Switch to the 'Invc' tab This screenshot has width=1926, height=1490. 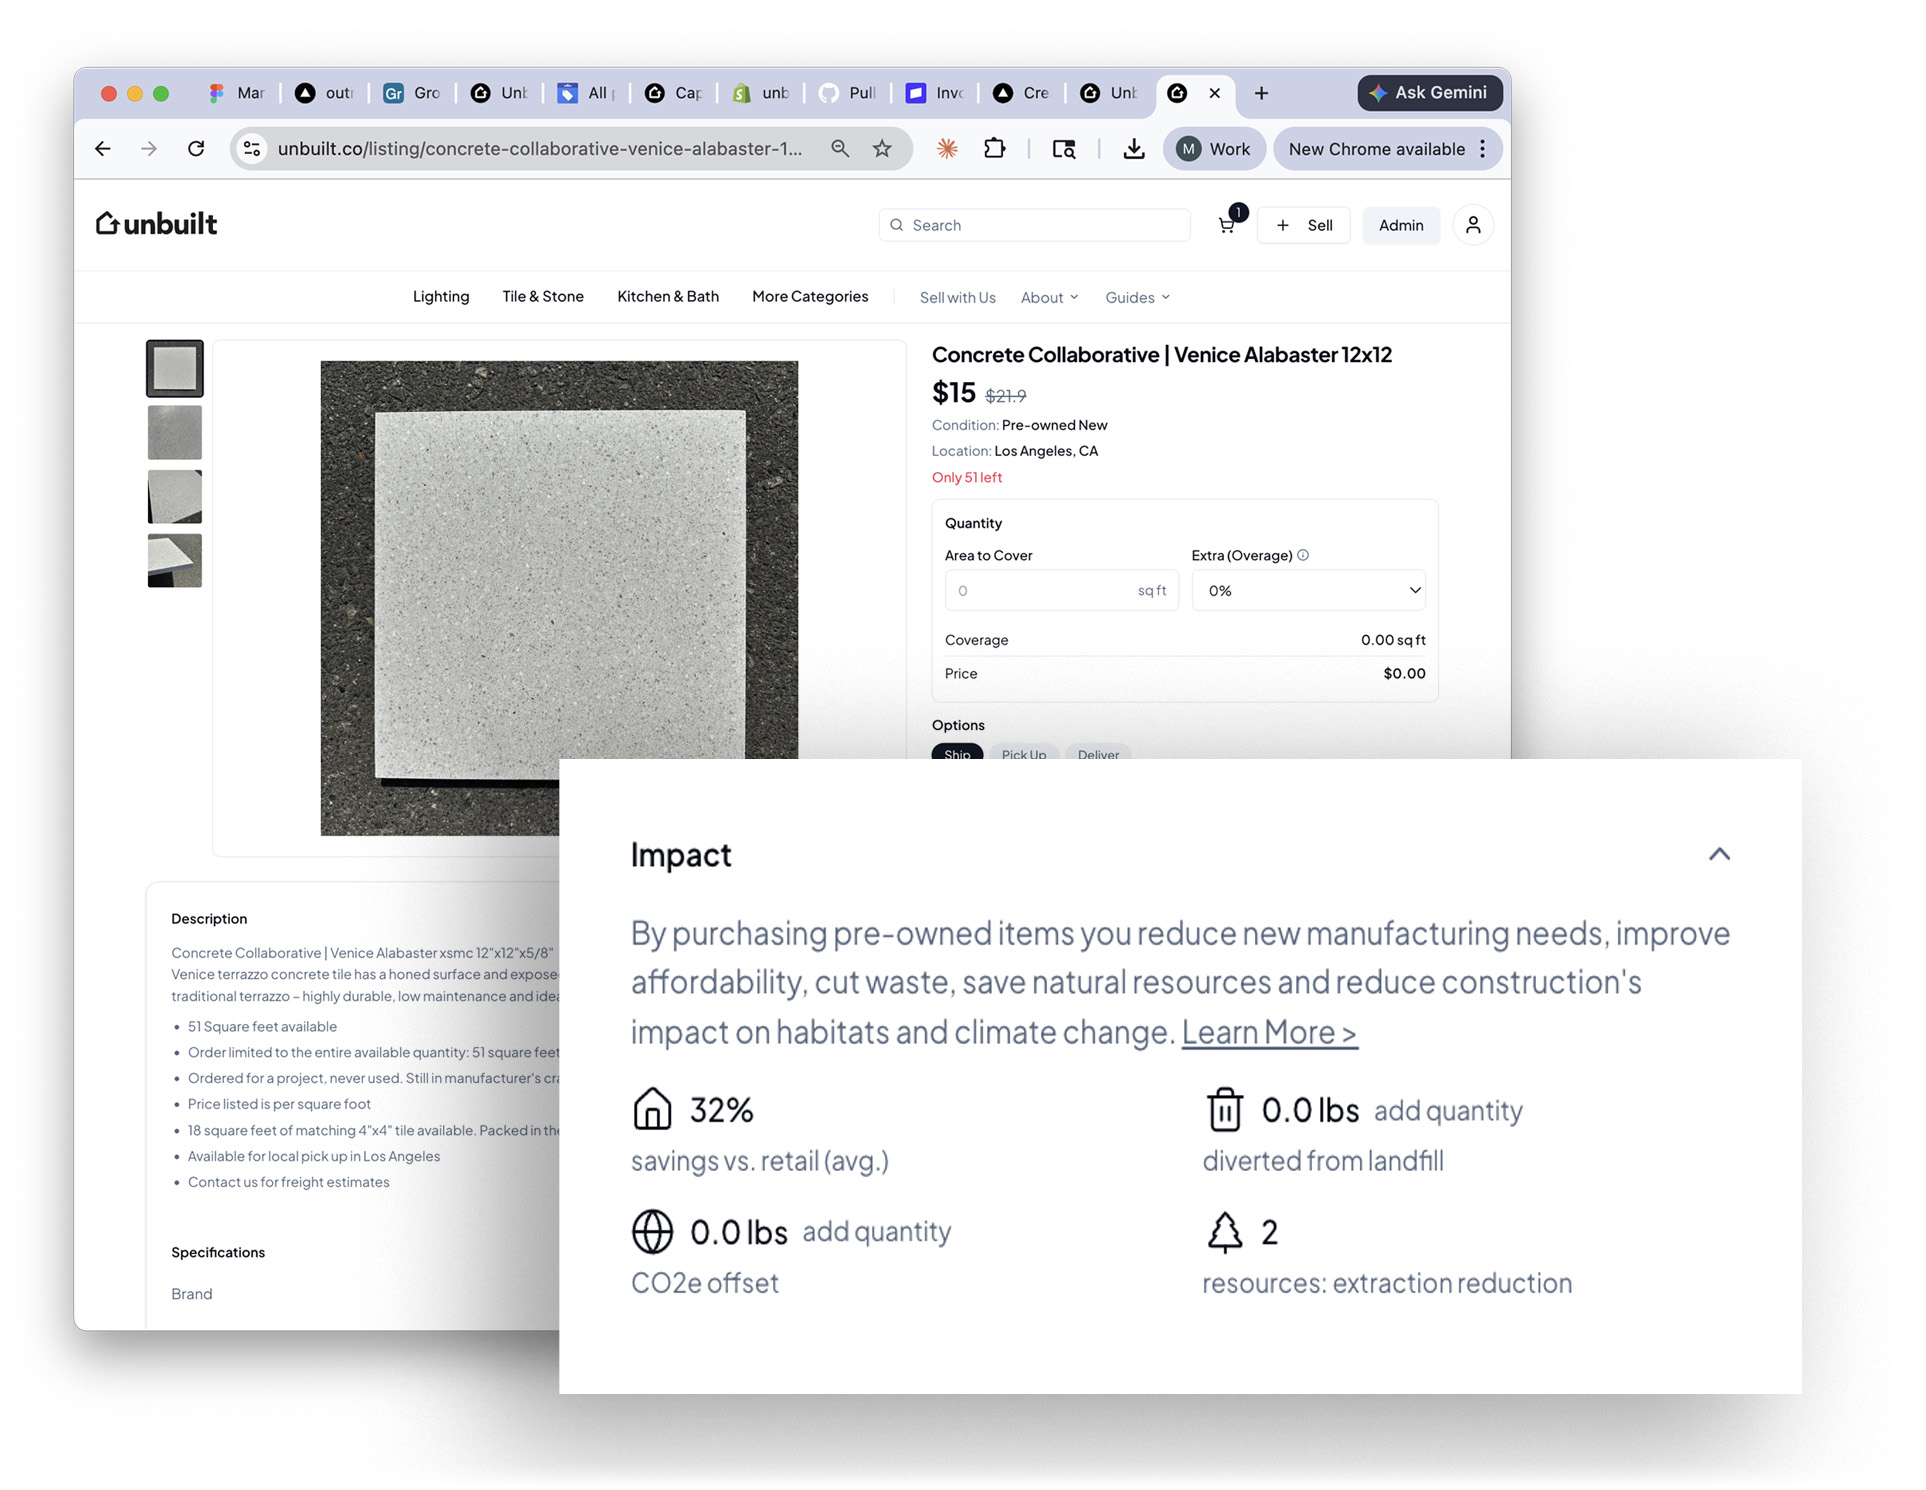934,93
